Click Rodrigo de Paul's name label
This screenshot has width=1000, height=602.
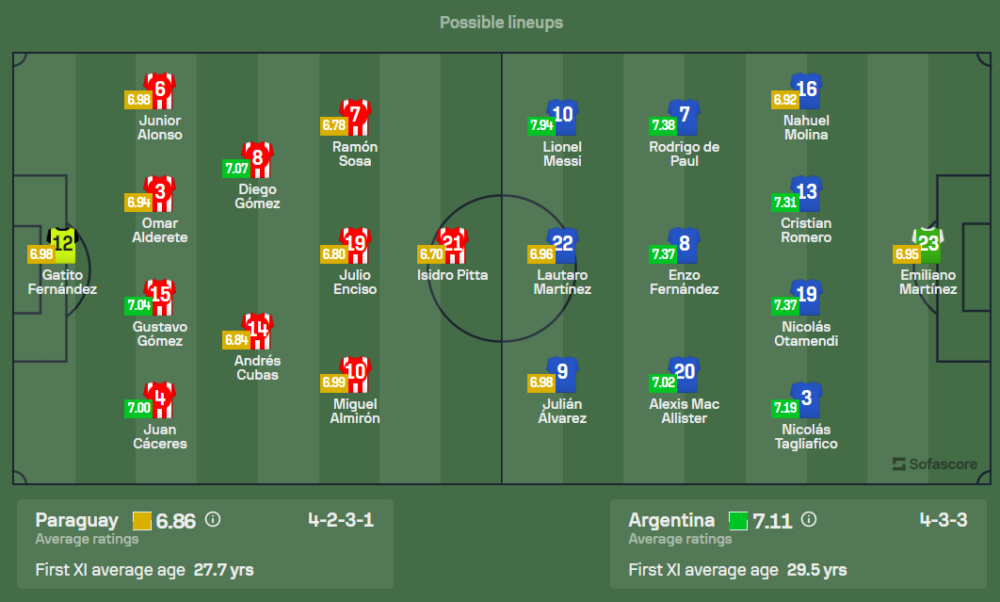pos(685,154)
